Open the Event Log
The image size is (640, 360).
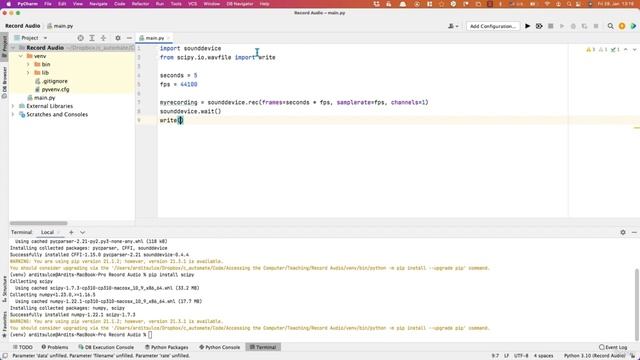click(x=613, y=347)
